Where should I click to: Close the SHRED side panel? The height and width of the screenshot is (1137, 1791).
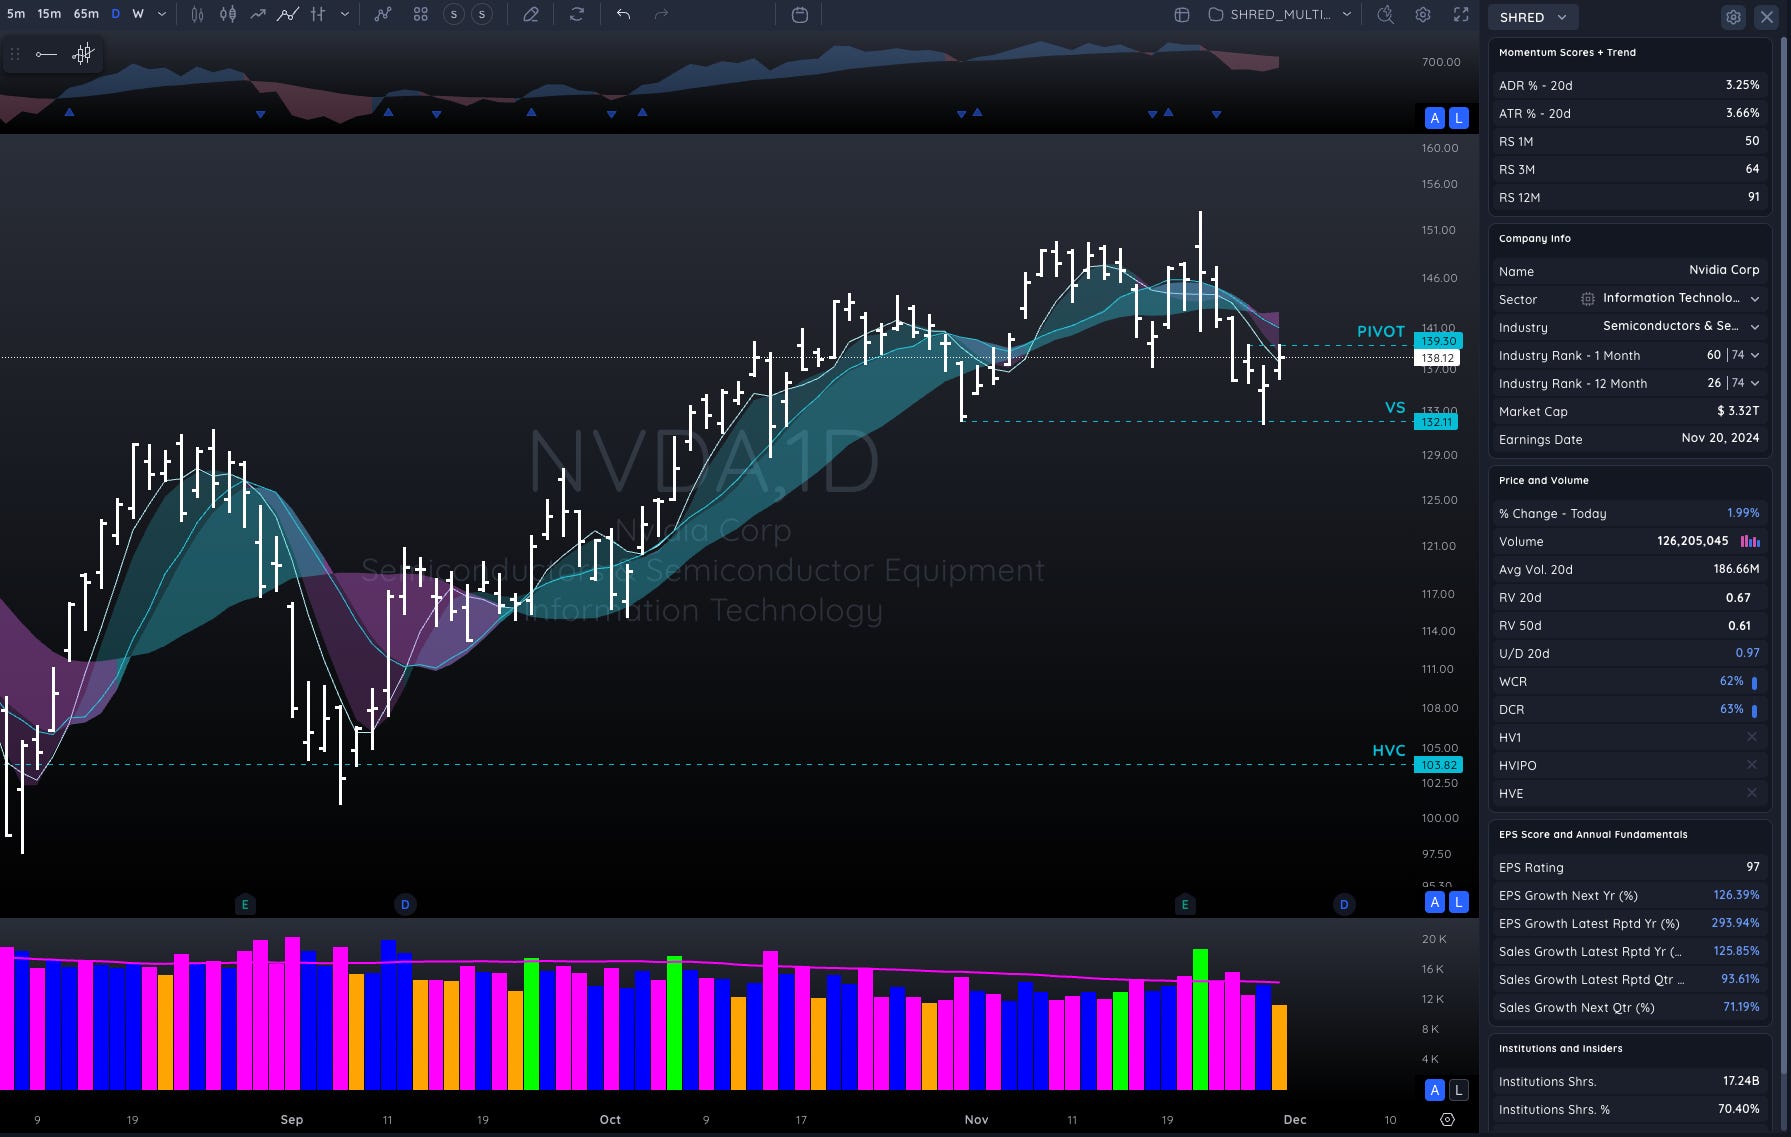pyautogui.click(x=1767, y=17)
